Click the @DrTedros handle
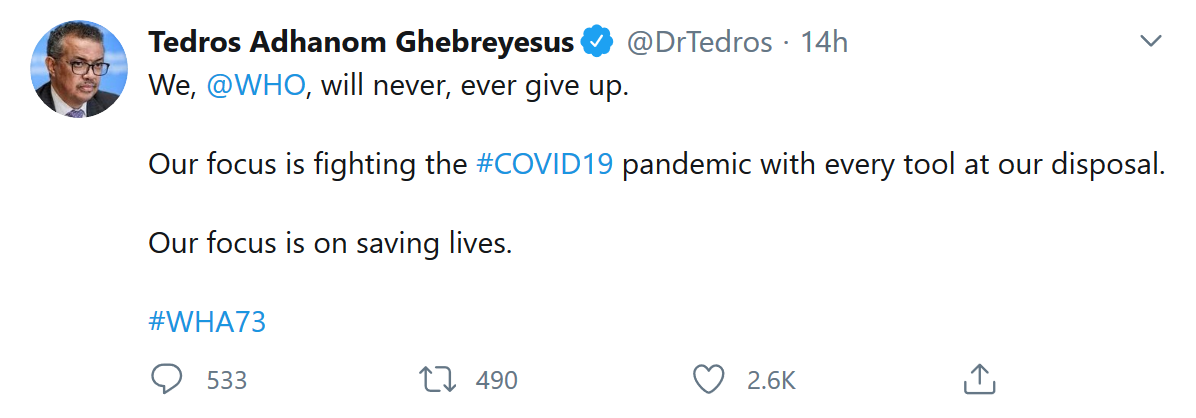 (x=699, y=42)
